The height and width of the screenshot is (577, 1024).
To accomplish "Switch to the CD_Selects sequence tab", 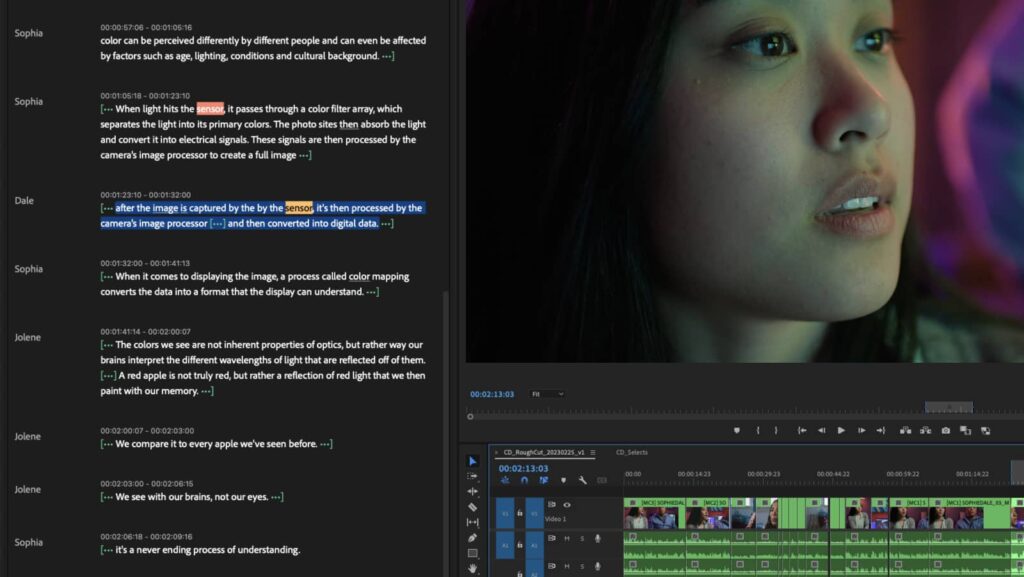I will (631, 453).
